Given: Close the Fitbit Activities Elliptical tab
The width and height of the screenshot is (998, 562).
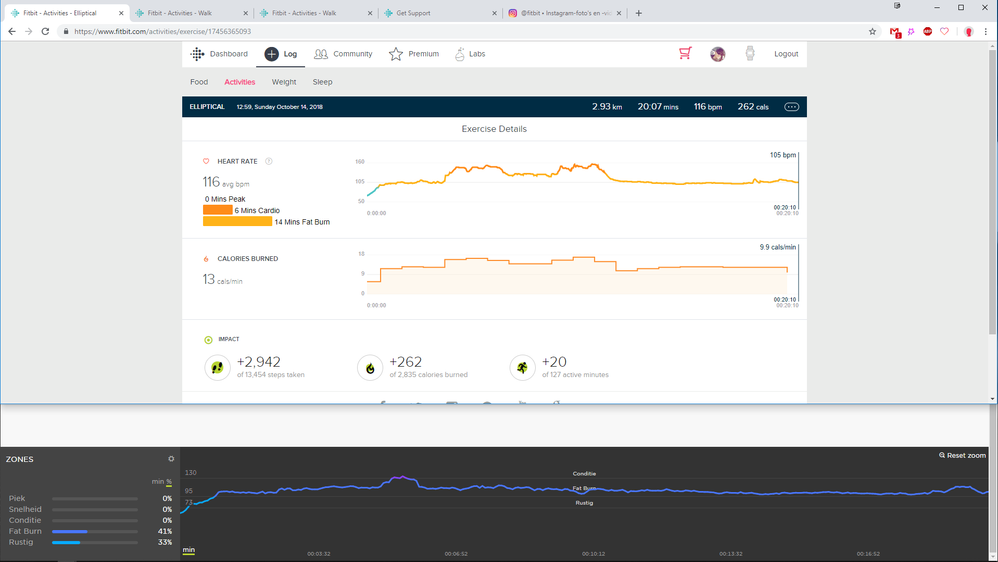Looking at the screenshot, I should (x=121, y=13).
